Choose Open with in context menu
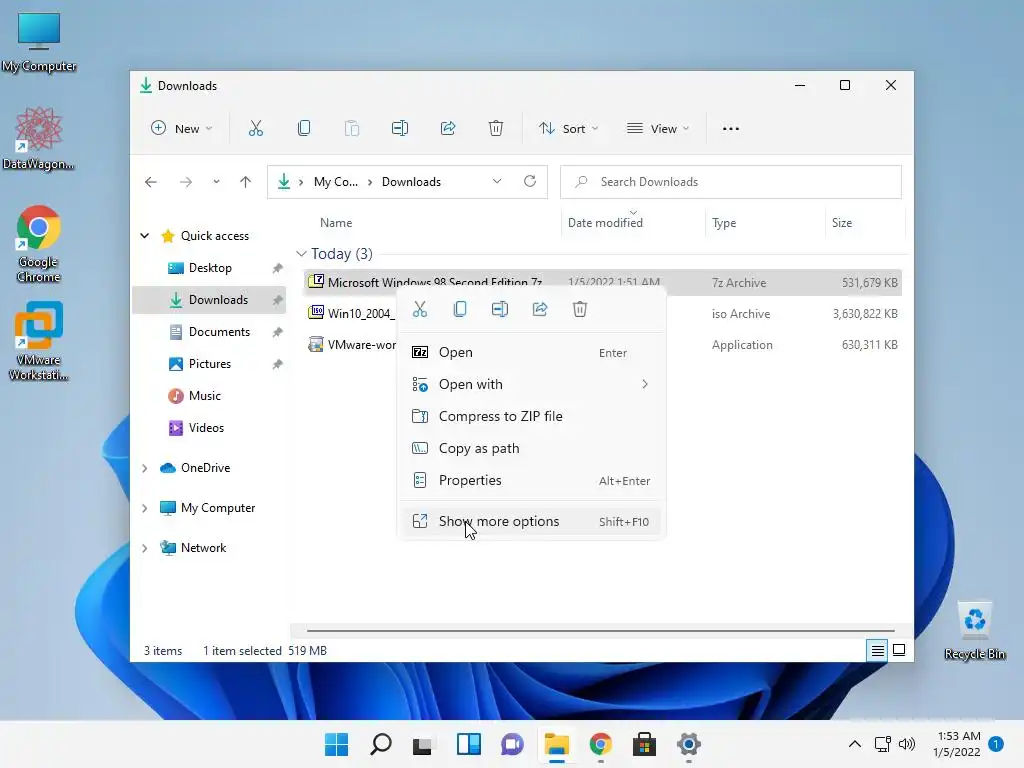The image size is (1024, 768). (x=532, y=385)
